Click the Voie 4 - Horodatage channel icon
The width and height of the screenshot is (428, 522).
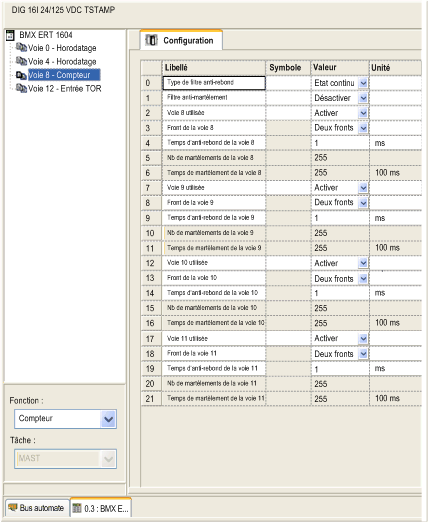21,61
